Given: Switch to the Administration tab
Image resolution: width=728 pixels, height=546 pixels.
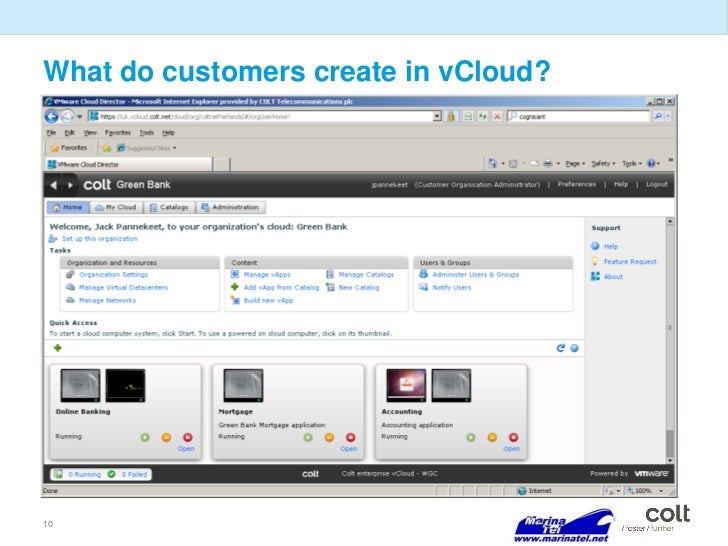Looking at the screenshot, I should (x=231, y=208).
